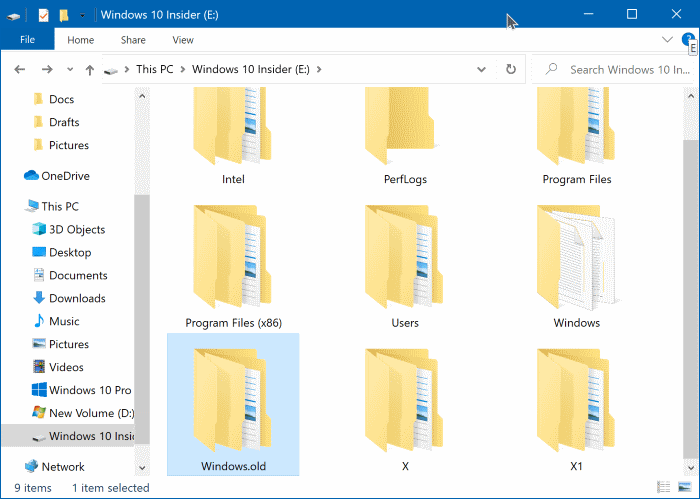Switch to the View ribbon tab

[183, 40]
